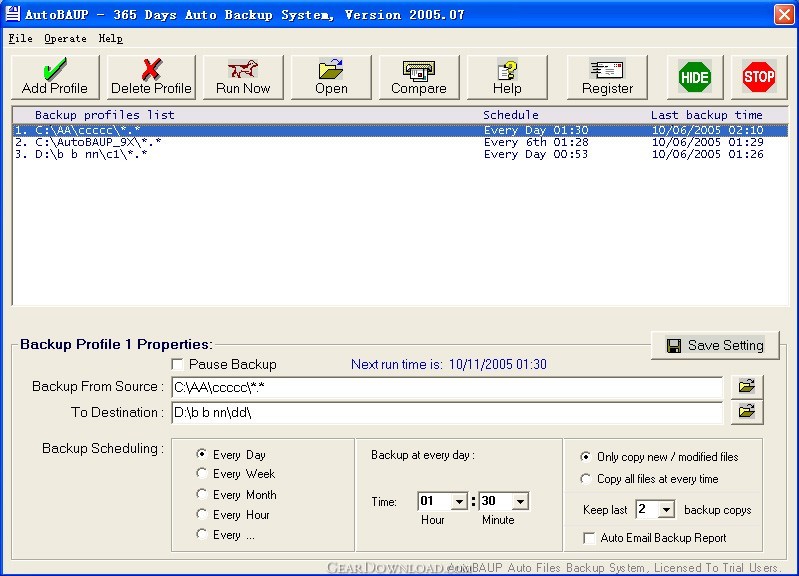The image size is (799, 576).
Task: Open the Operate menu
Action: pyautogui.click(x=65, y=38)
